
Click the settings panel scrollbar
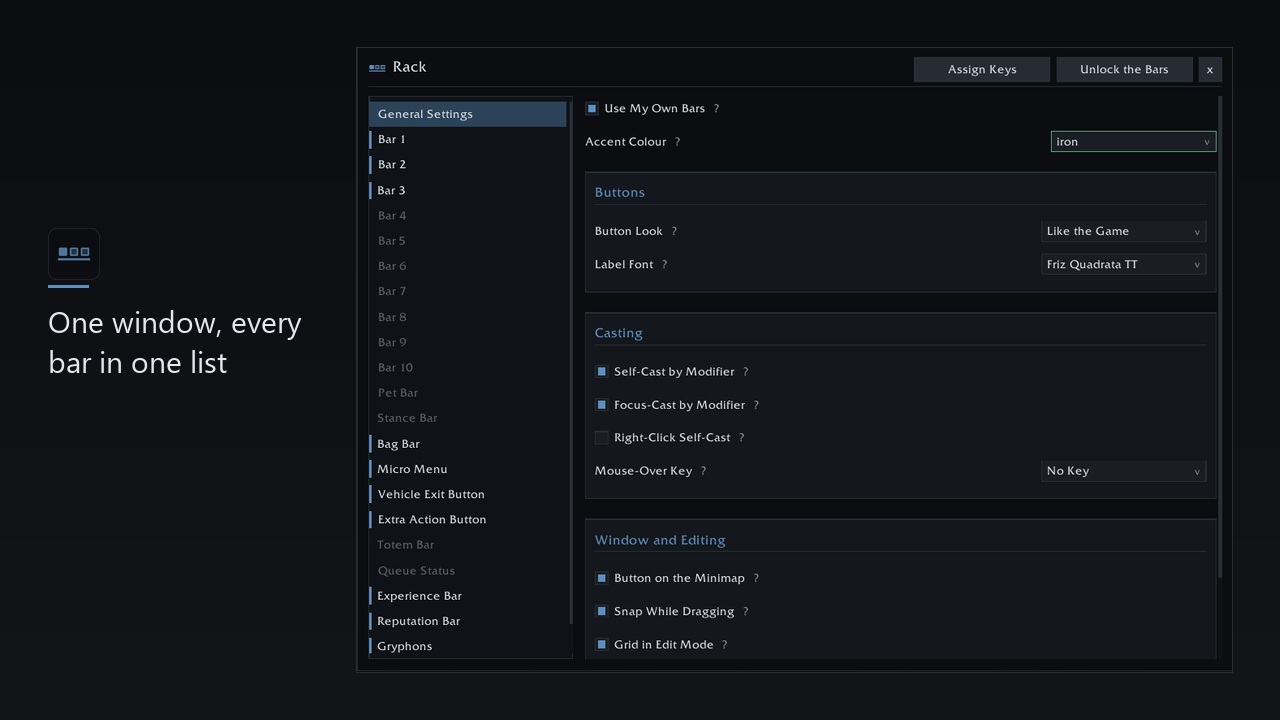(1220, 337)
